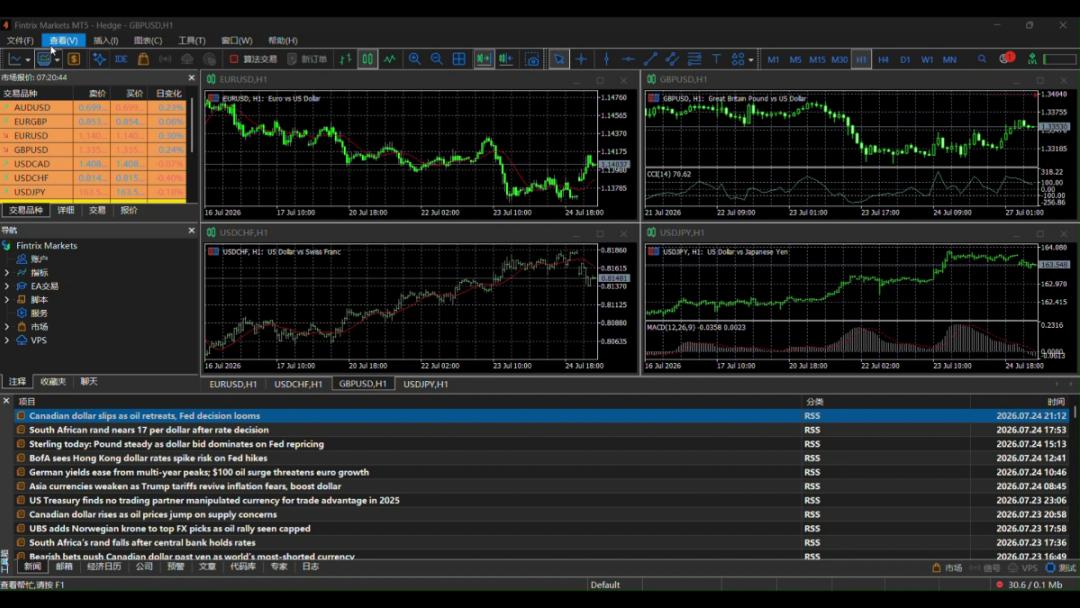The image size is (1080, 608).
Task: Select the text label tool
Action: click(x=716, y=59)
